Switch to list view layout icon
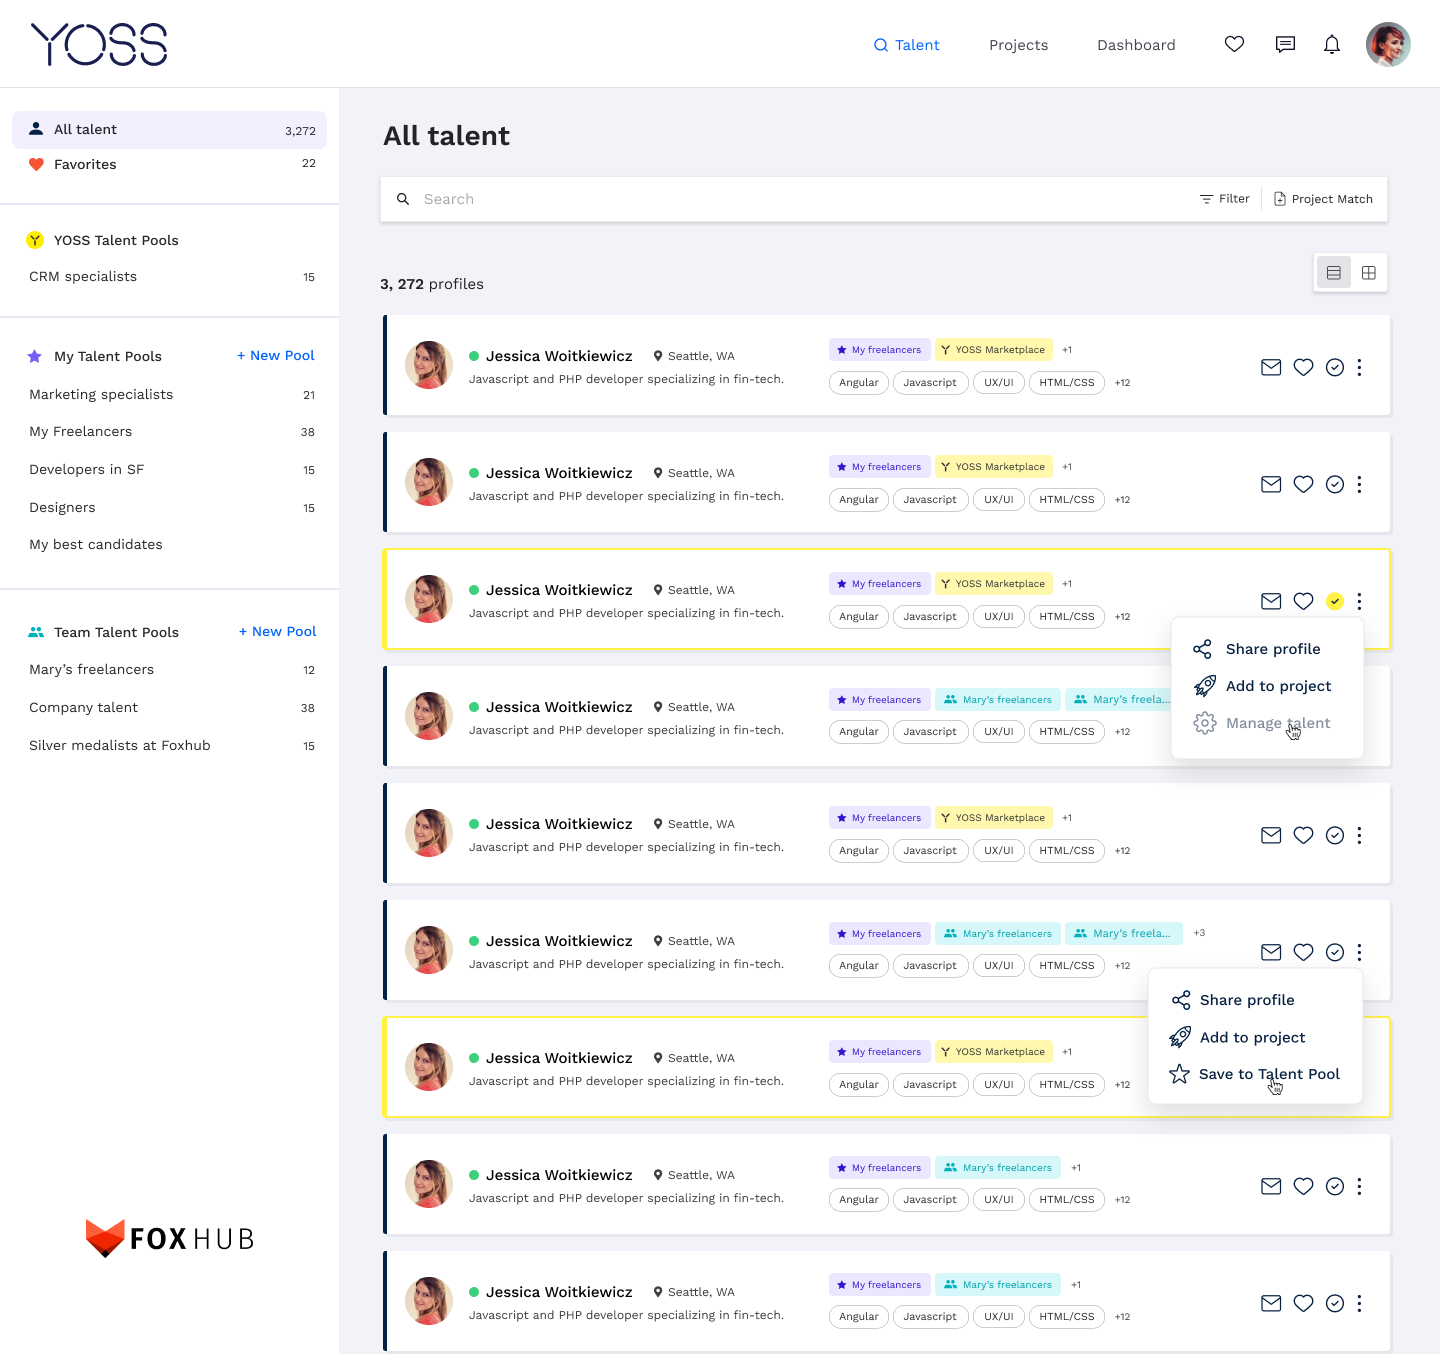 (x=1333, y=272)
